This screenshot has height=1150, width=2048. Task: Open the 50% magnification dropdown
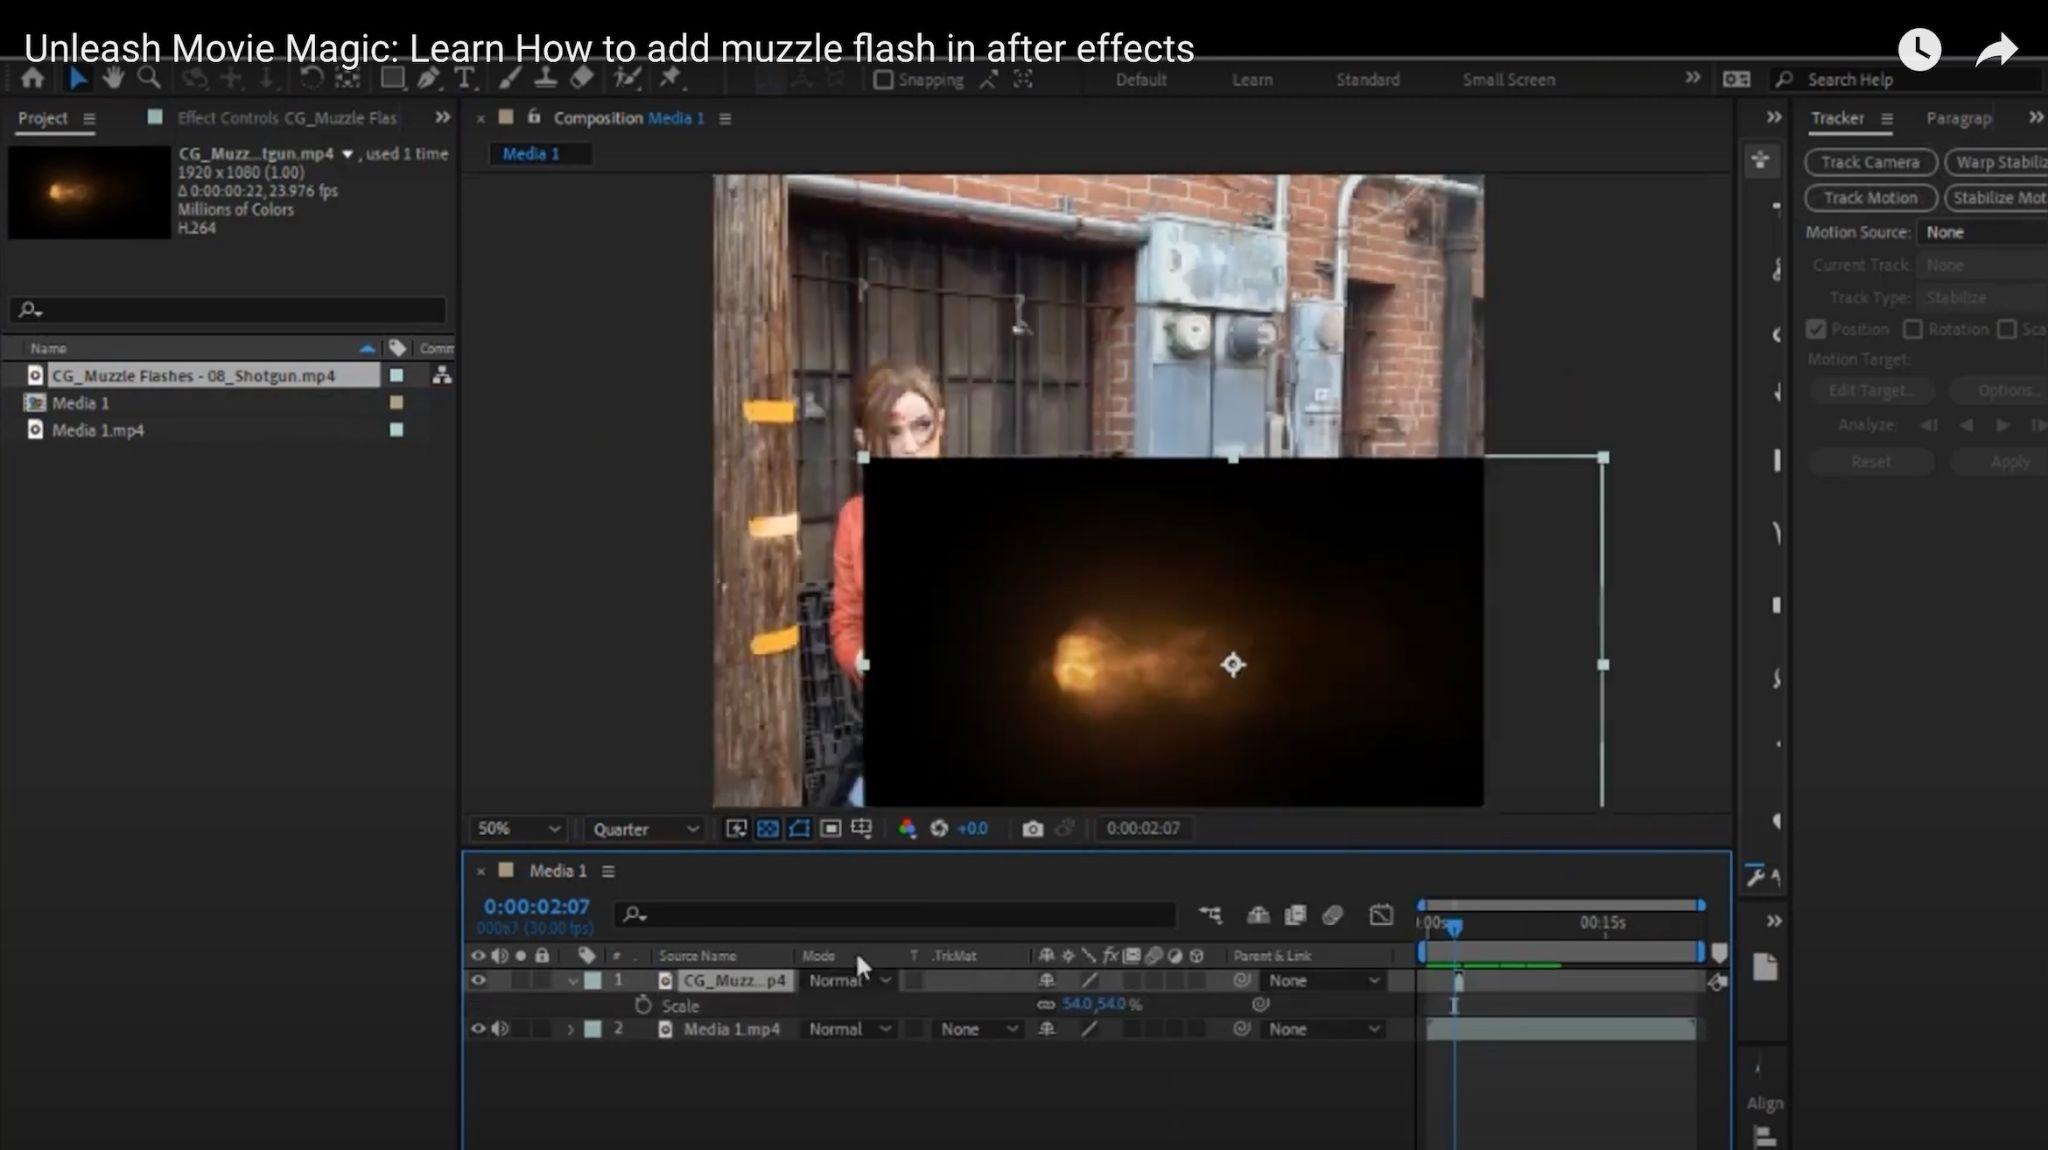coord(518,829)
